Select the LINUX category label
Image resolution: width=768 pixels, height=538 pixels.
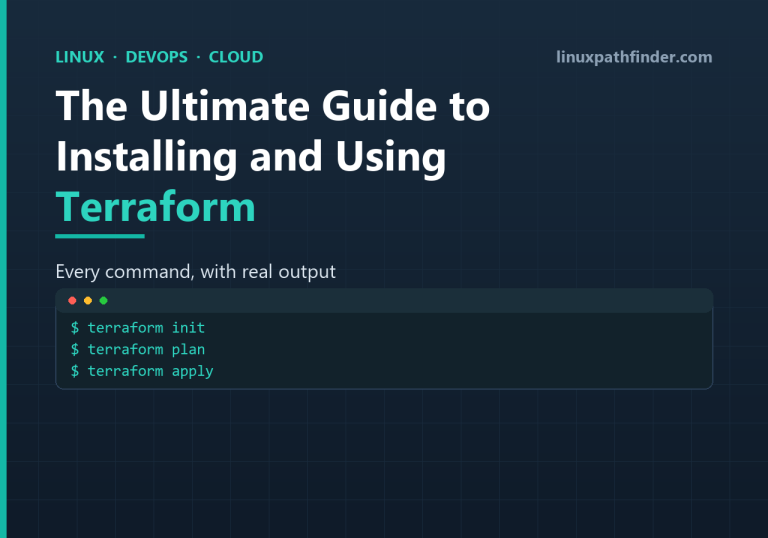click(x=80, y=57)
